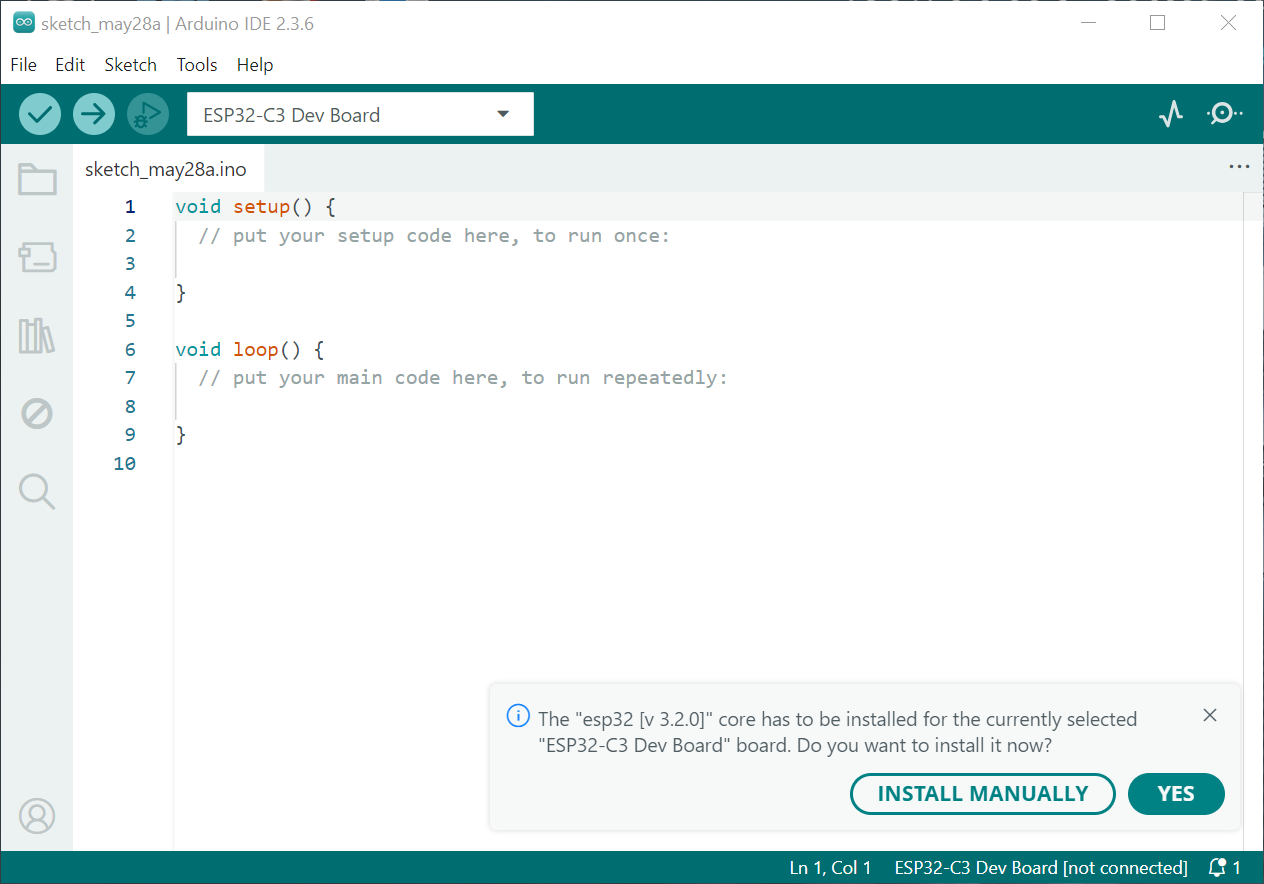
Task: Click line number 10 in gutter
Action: (125, 464)
